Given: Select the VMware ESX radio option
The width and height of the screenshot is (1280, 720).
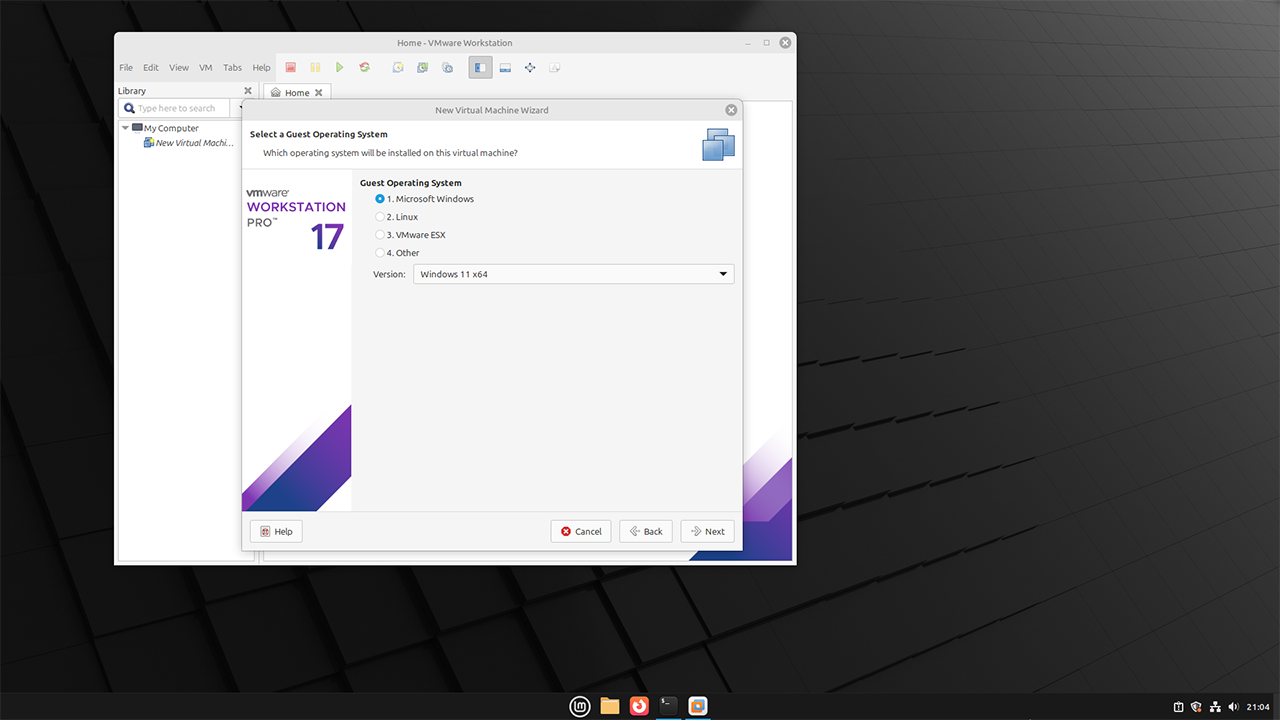Looking at the screenshot, I should click(x=380, y=235).
